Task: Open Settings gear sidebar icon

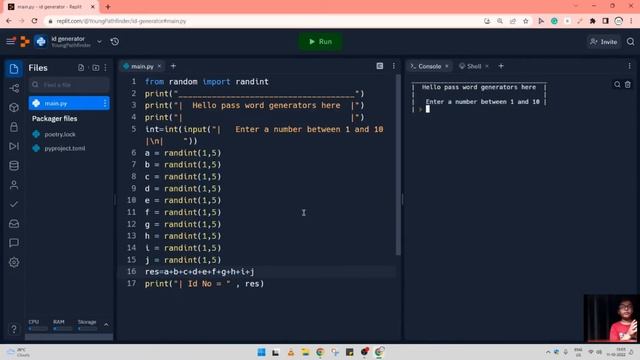Action: [x=14, y=262]
